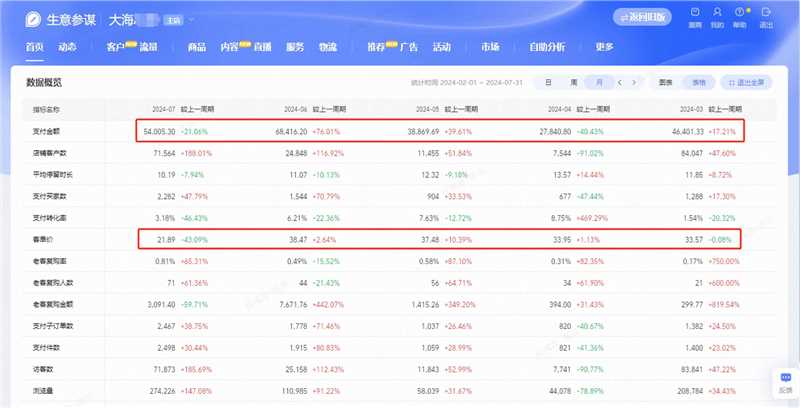800x408 pixels.
Task: Click the 2024-05 column header
Action: click(428, 109)
